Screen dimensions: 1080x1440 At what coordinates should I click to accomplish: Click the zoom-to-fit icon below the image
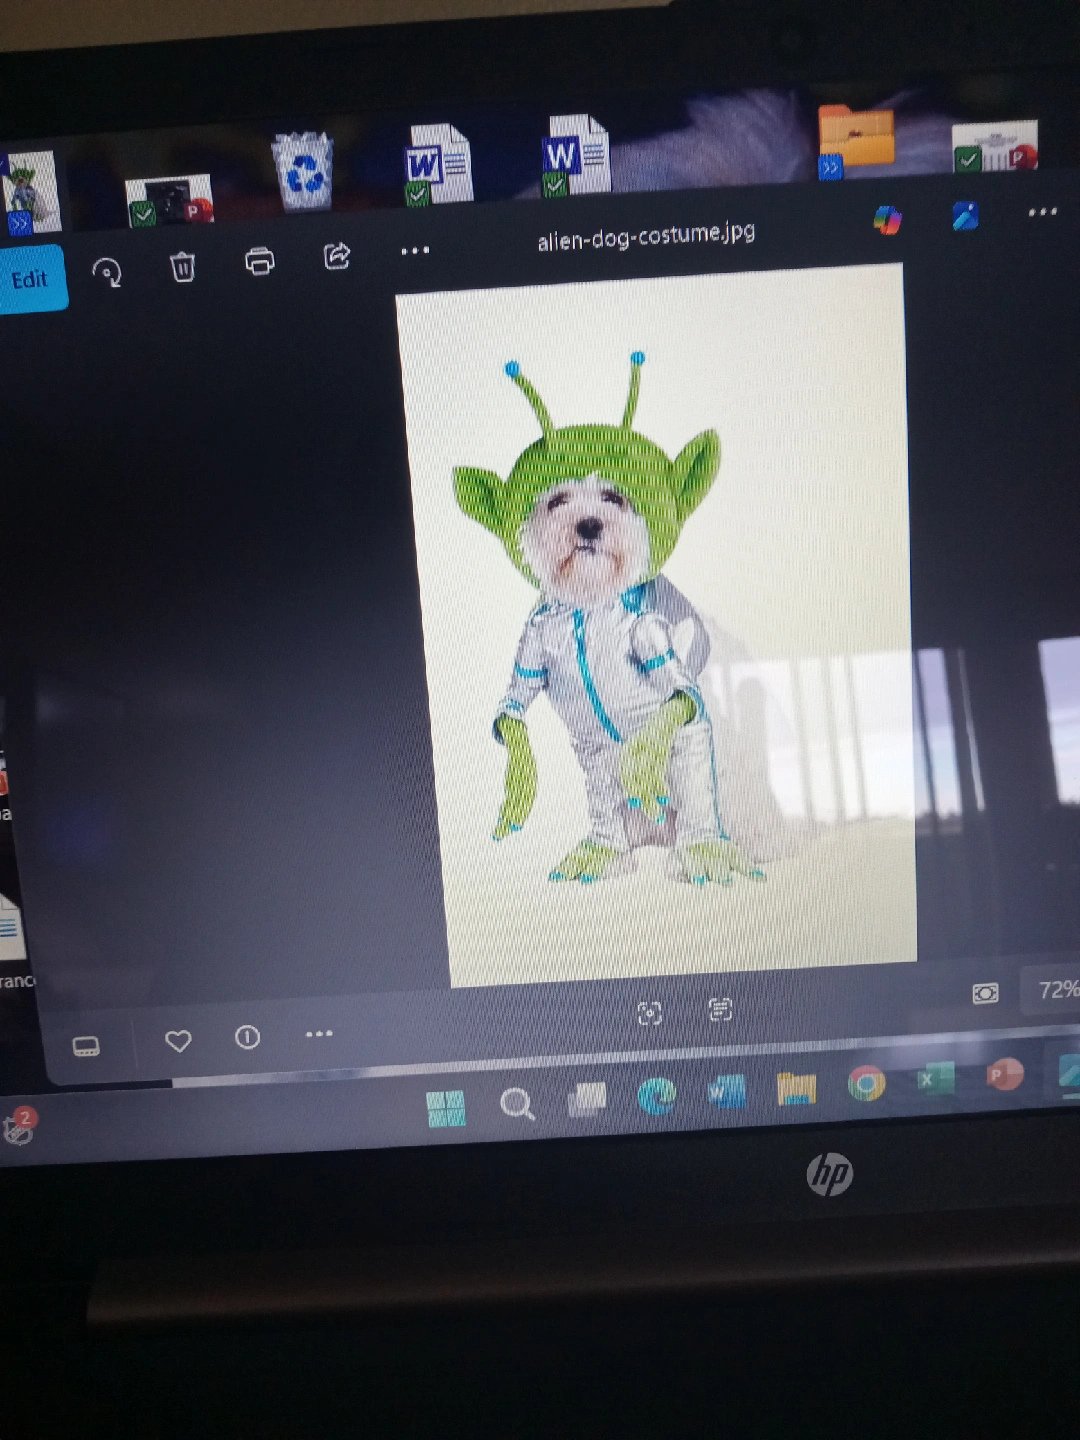(649, 1014)
